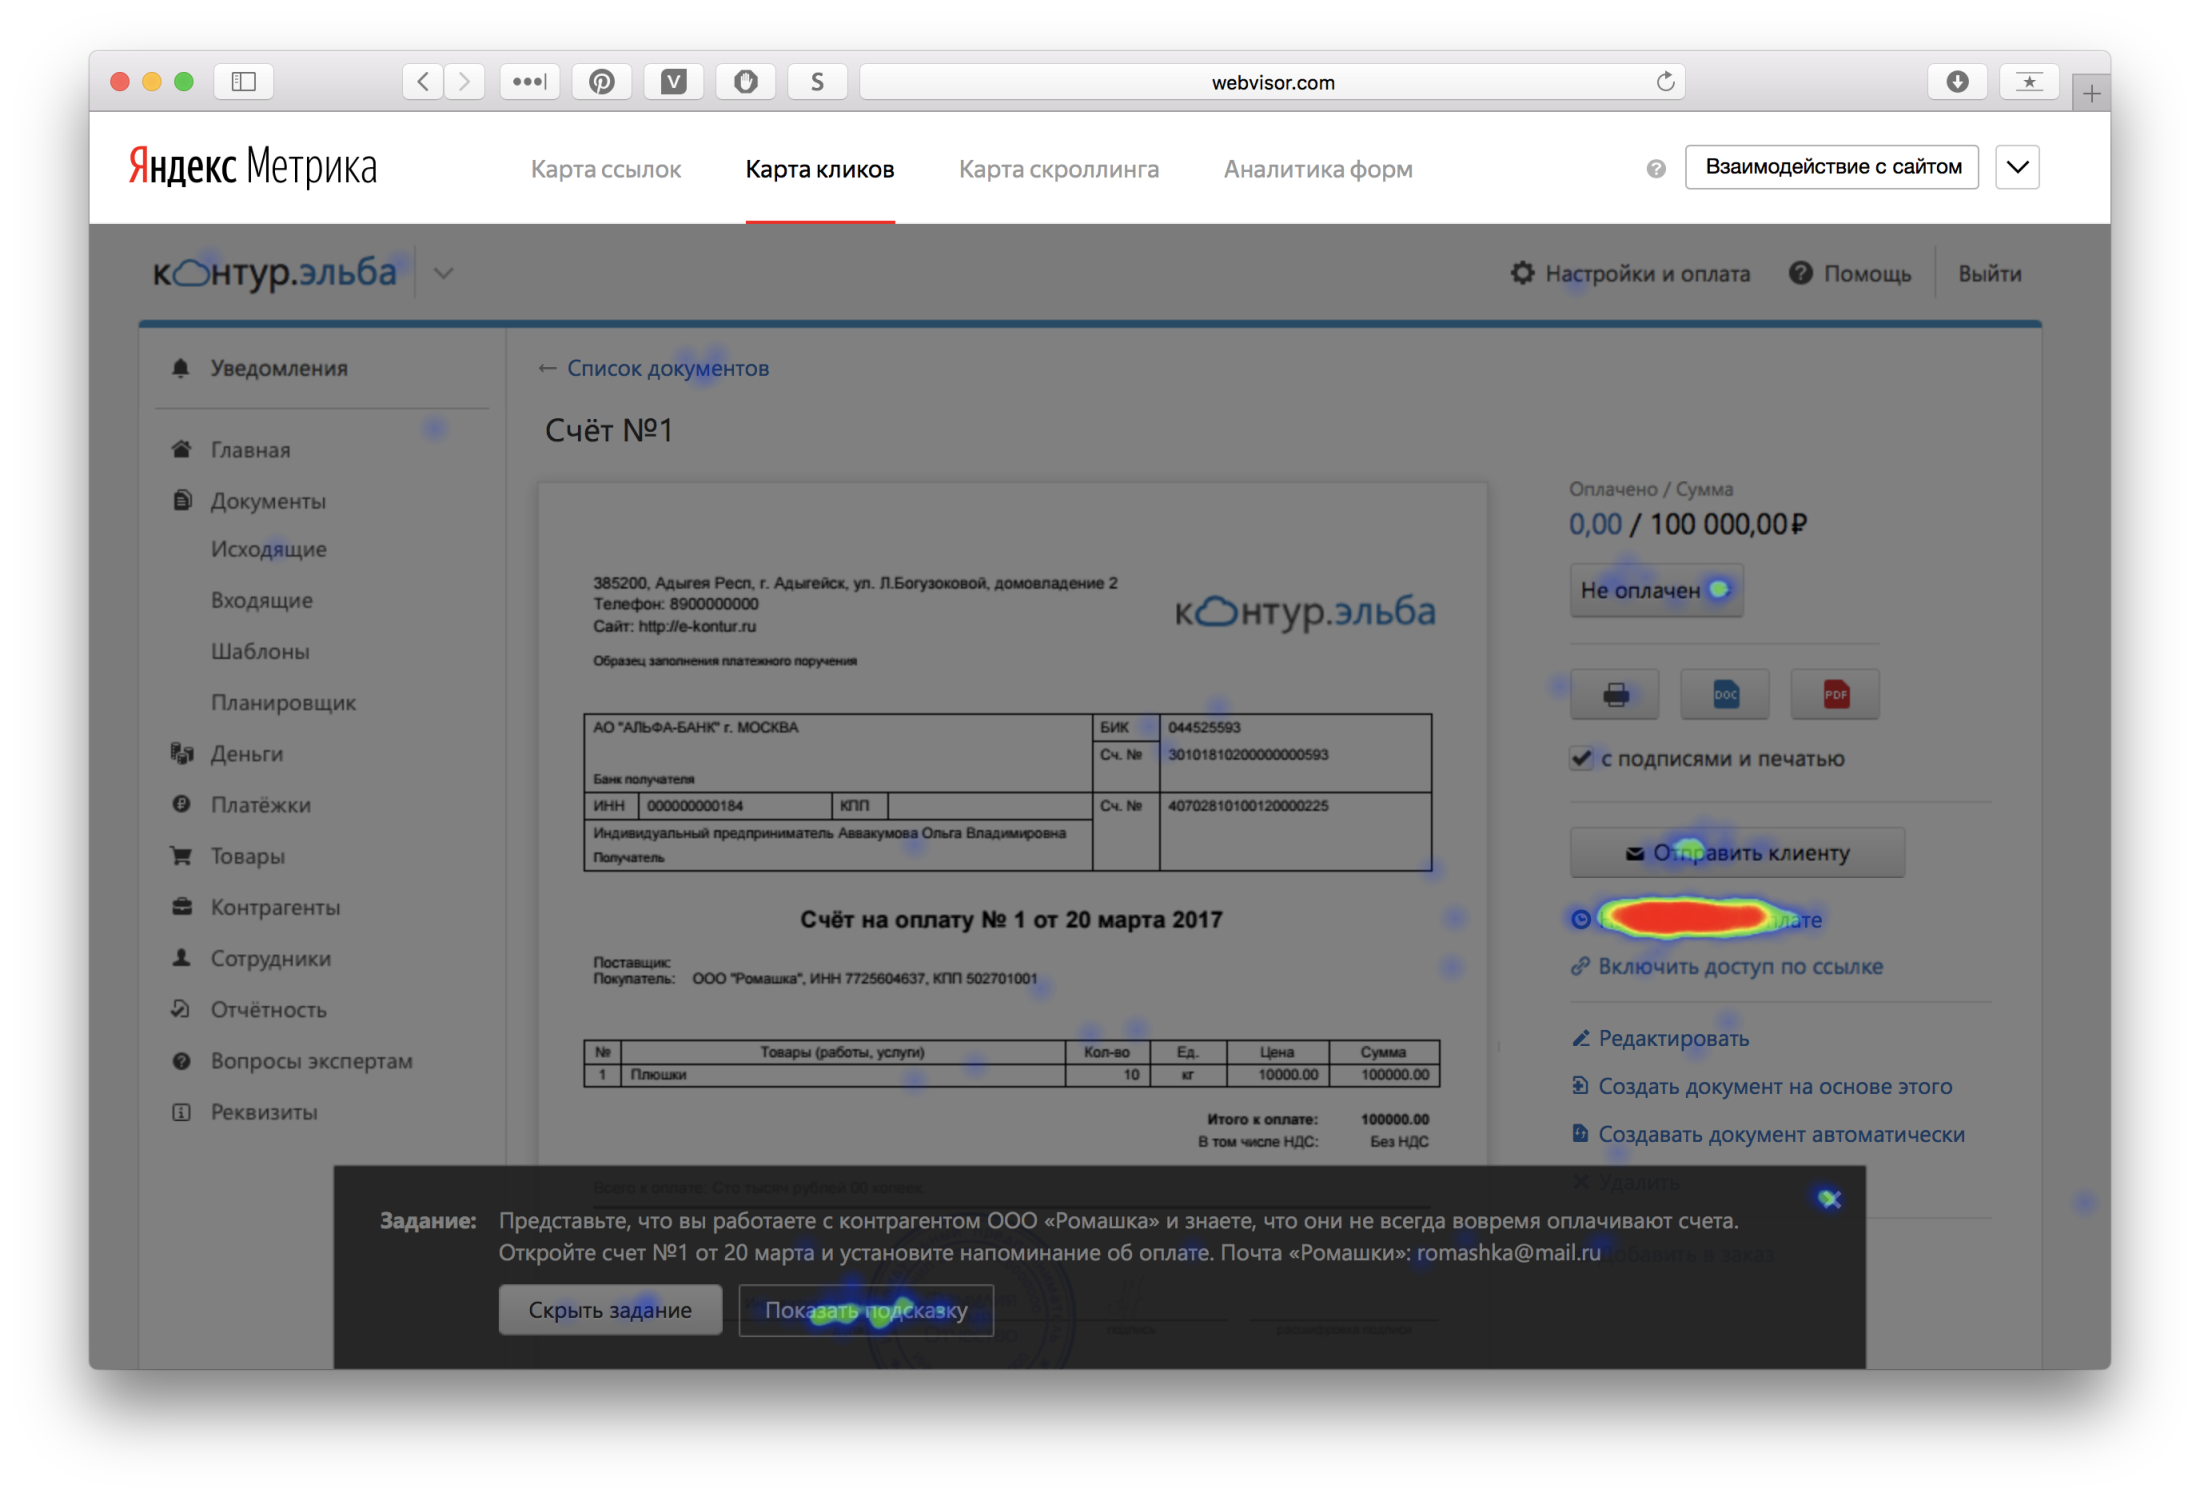Click 'Список документов' breadcrumb link
Viewport: 2200px width, 1497px height.
point(653,368)
